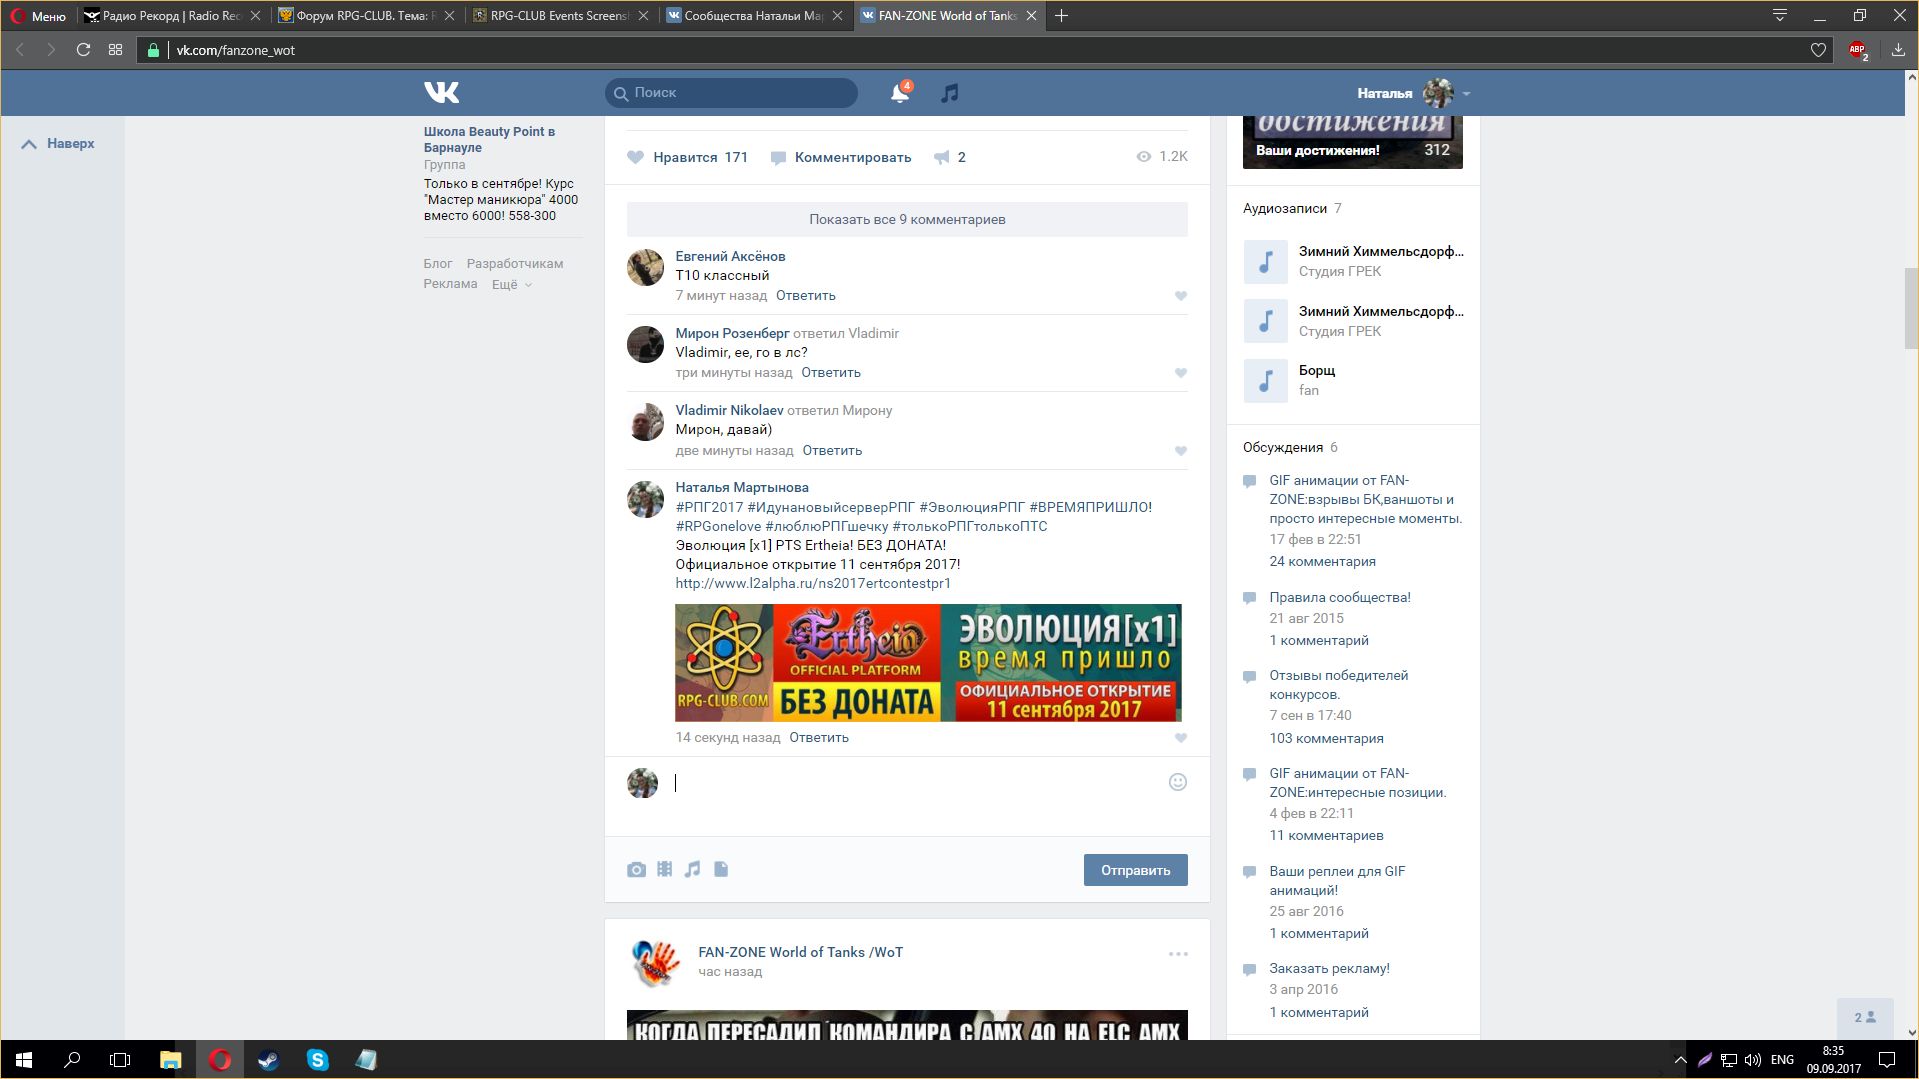Open Skype from taskbar
Image resolution: width=1919 pixels, height=1079 pixels.
tap(318, 1060)
